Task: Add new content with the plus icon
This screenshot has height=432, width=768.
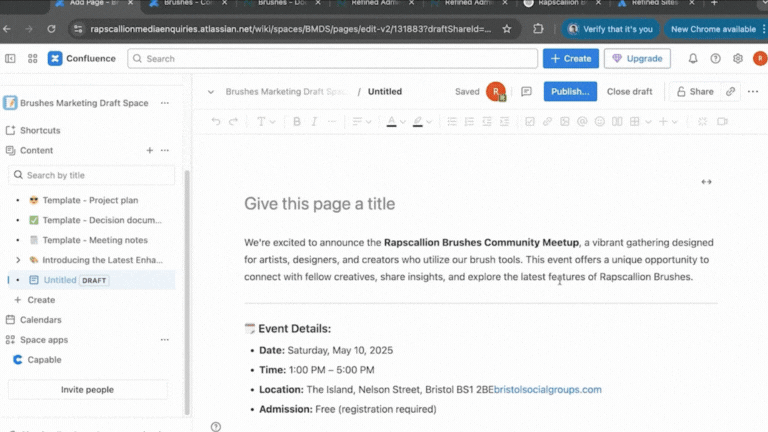Action: click(149, 150)
